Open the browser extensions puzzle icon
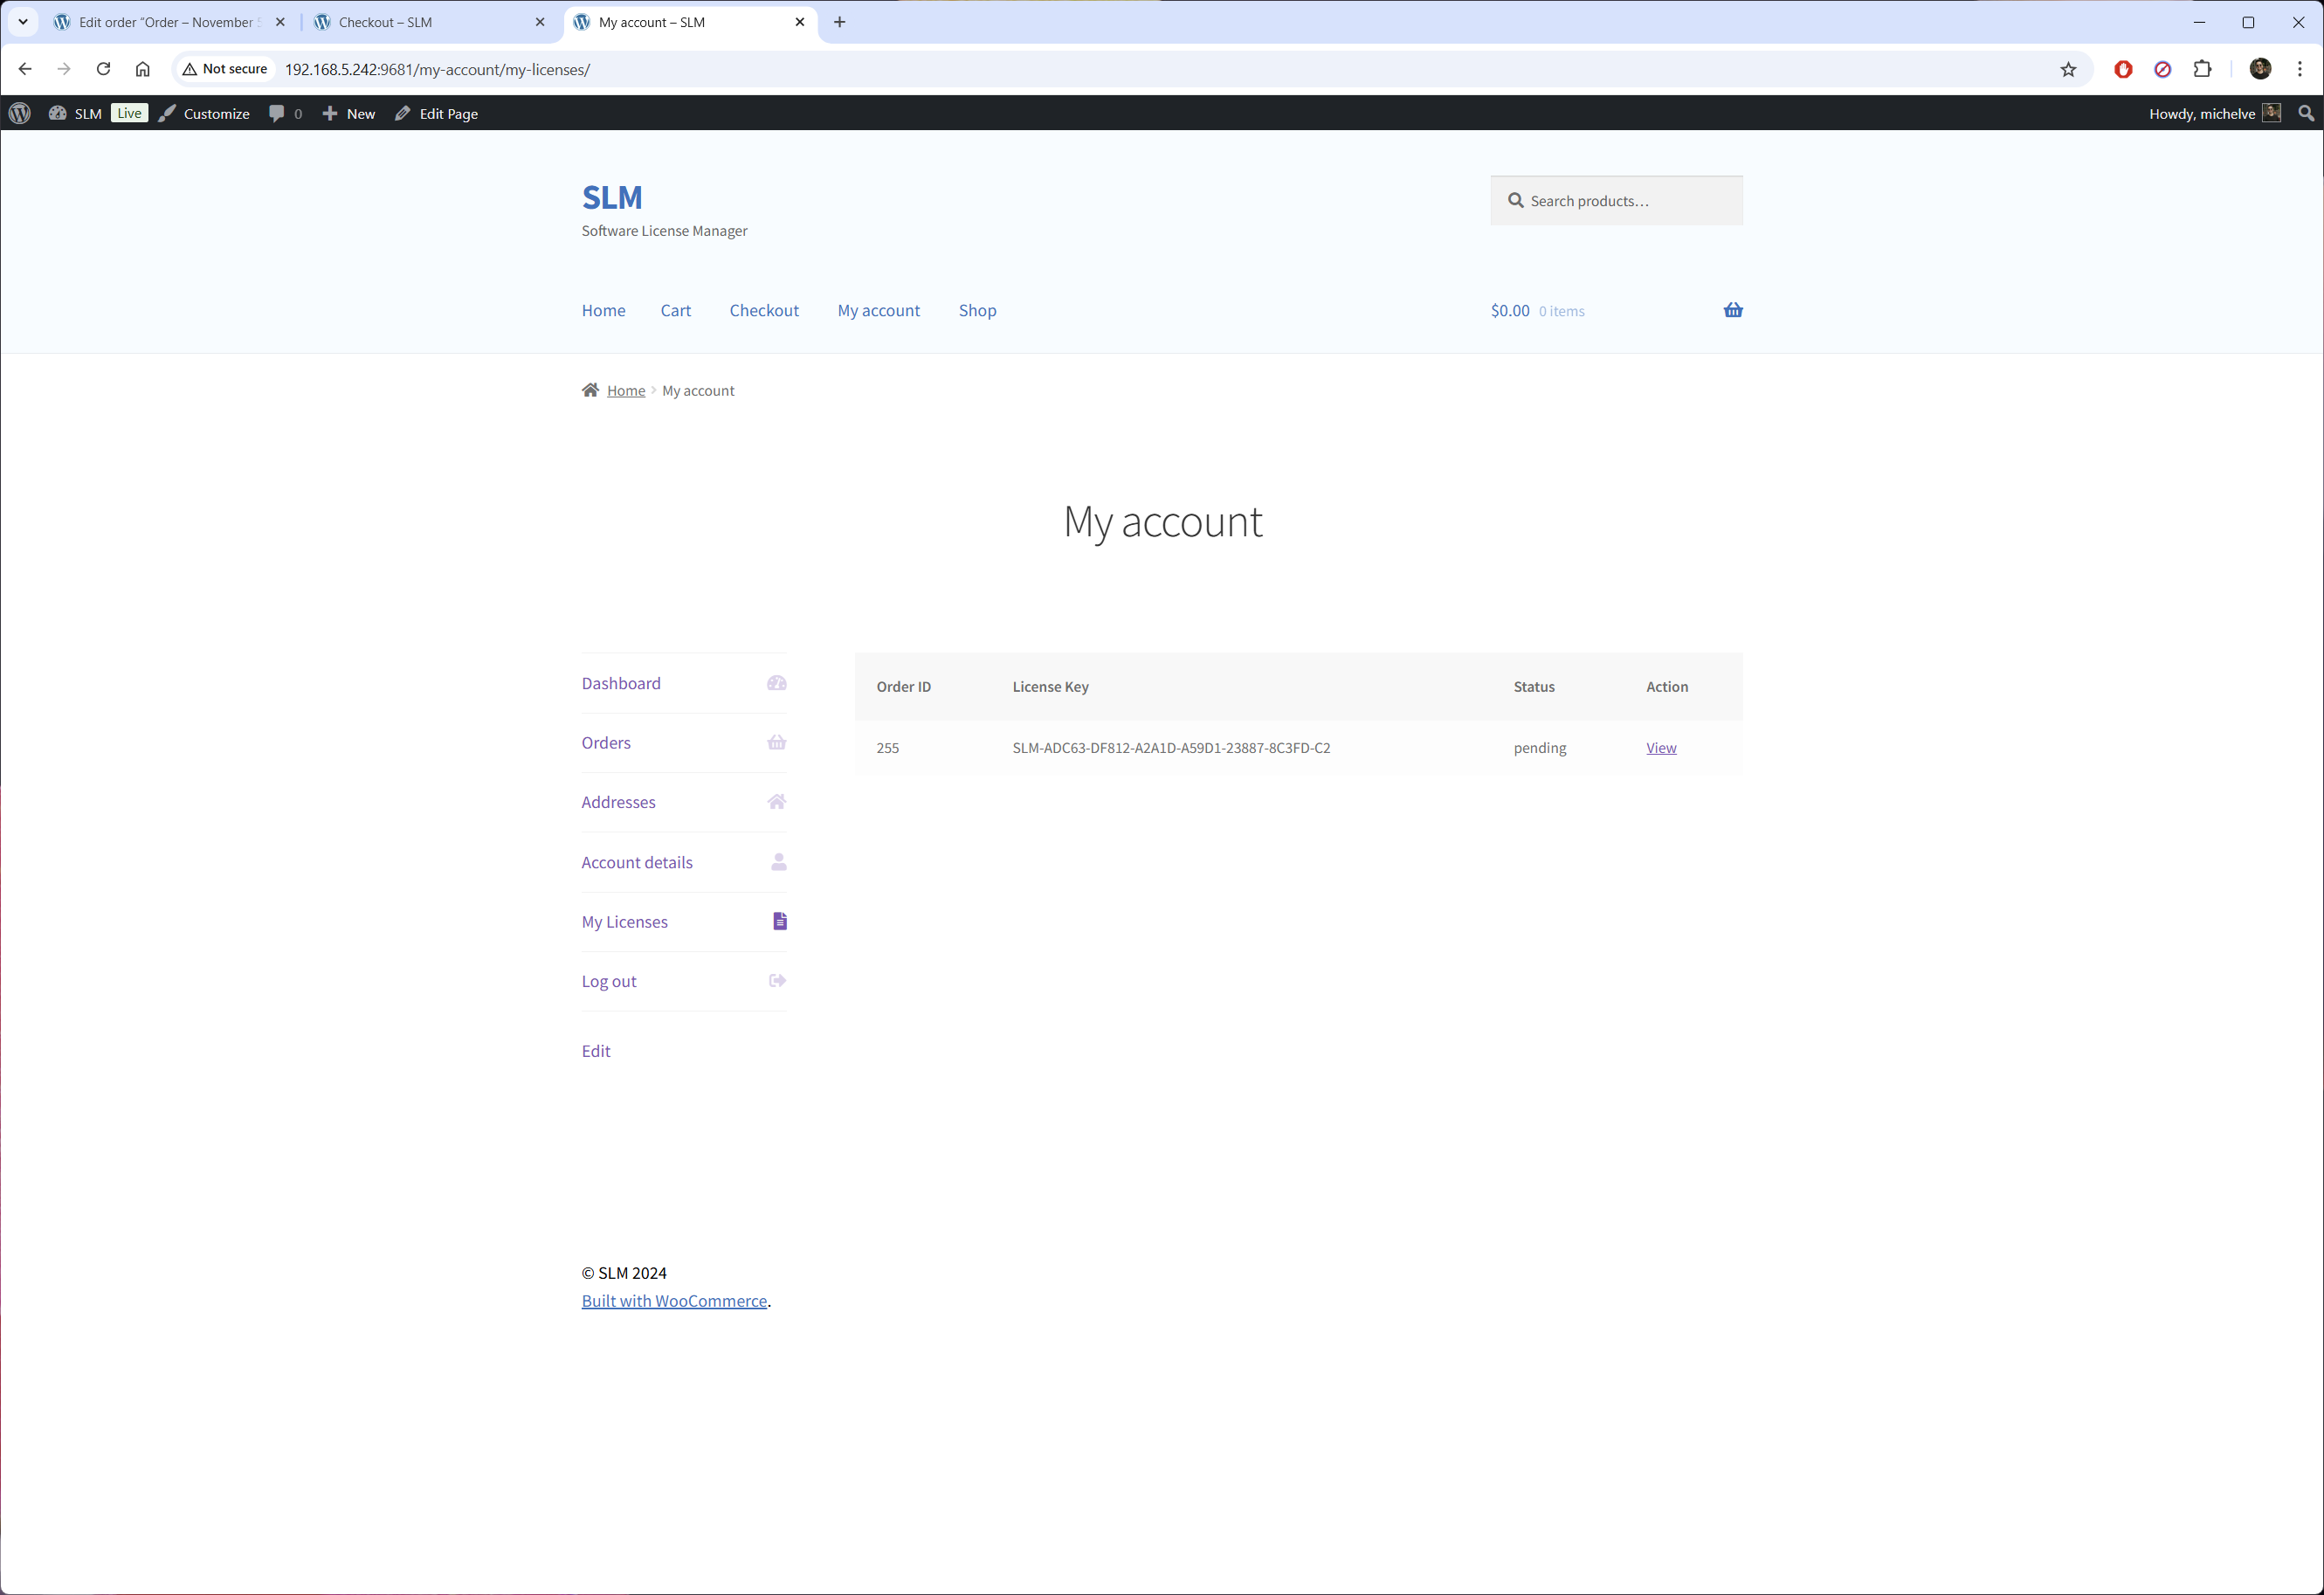The image size is (2324, 1595). (2202, 69)
